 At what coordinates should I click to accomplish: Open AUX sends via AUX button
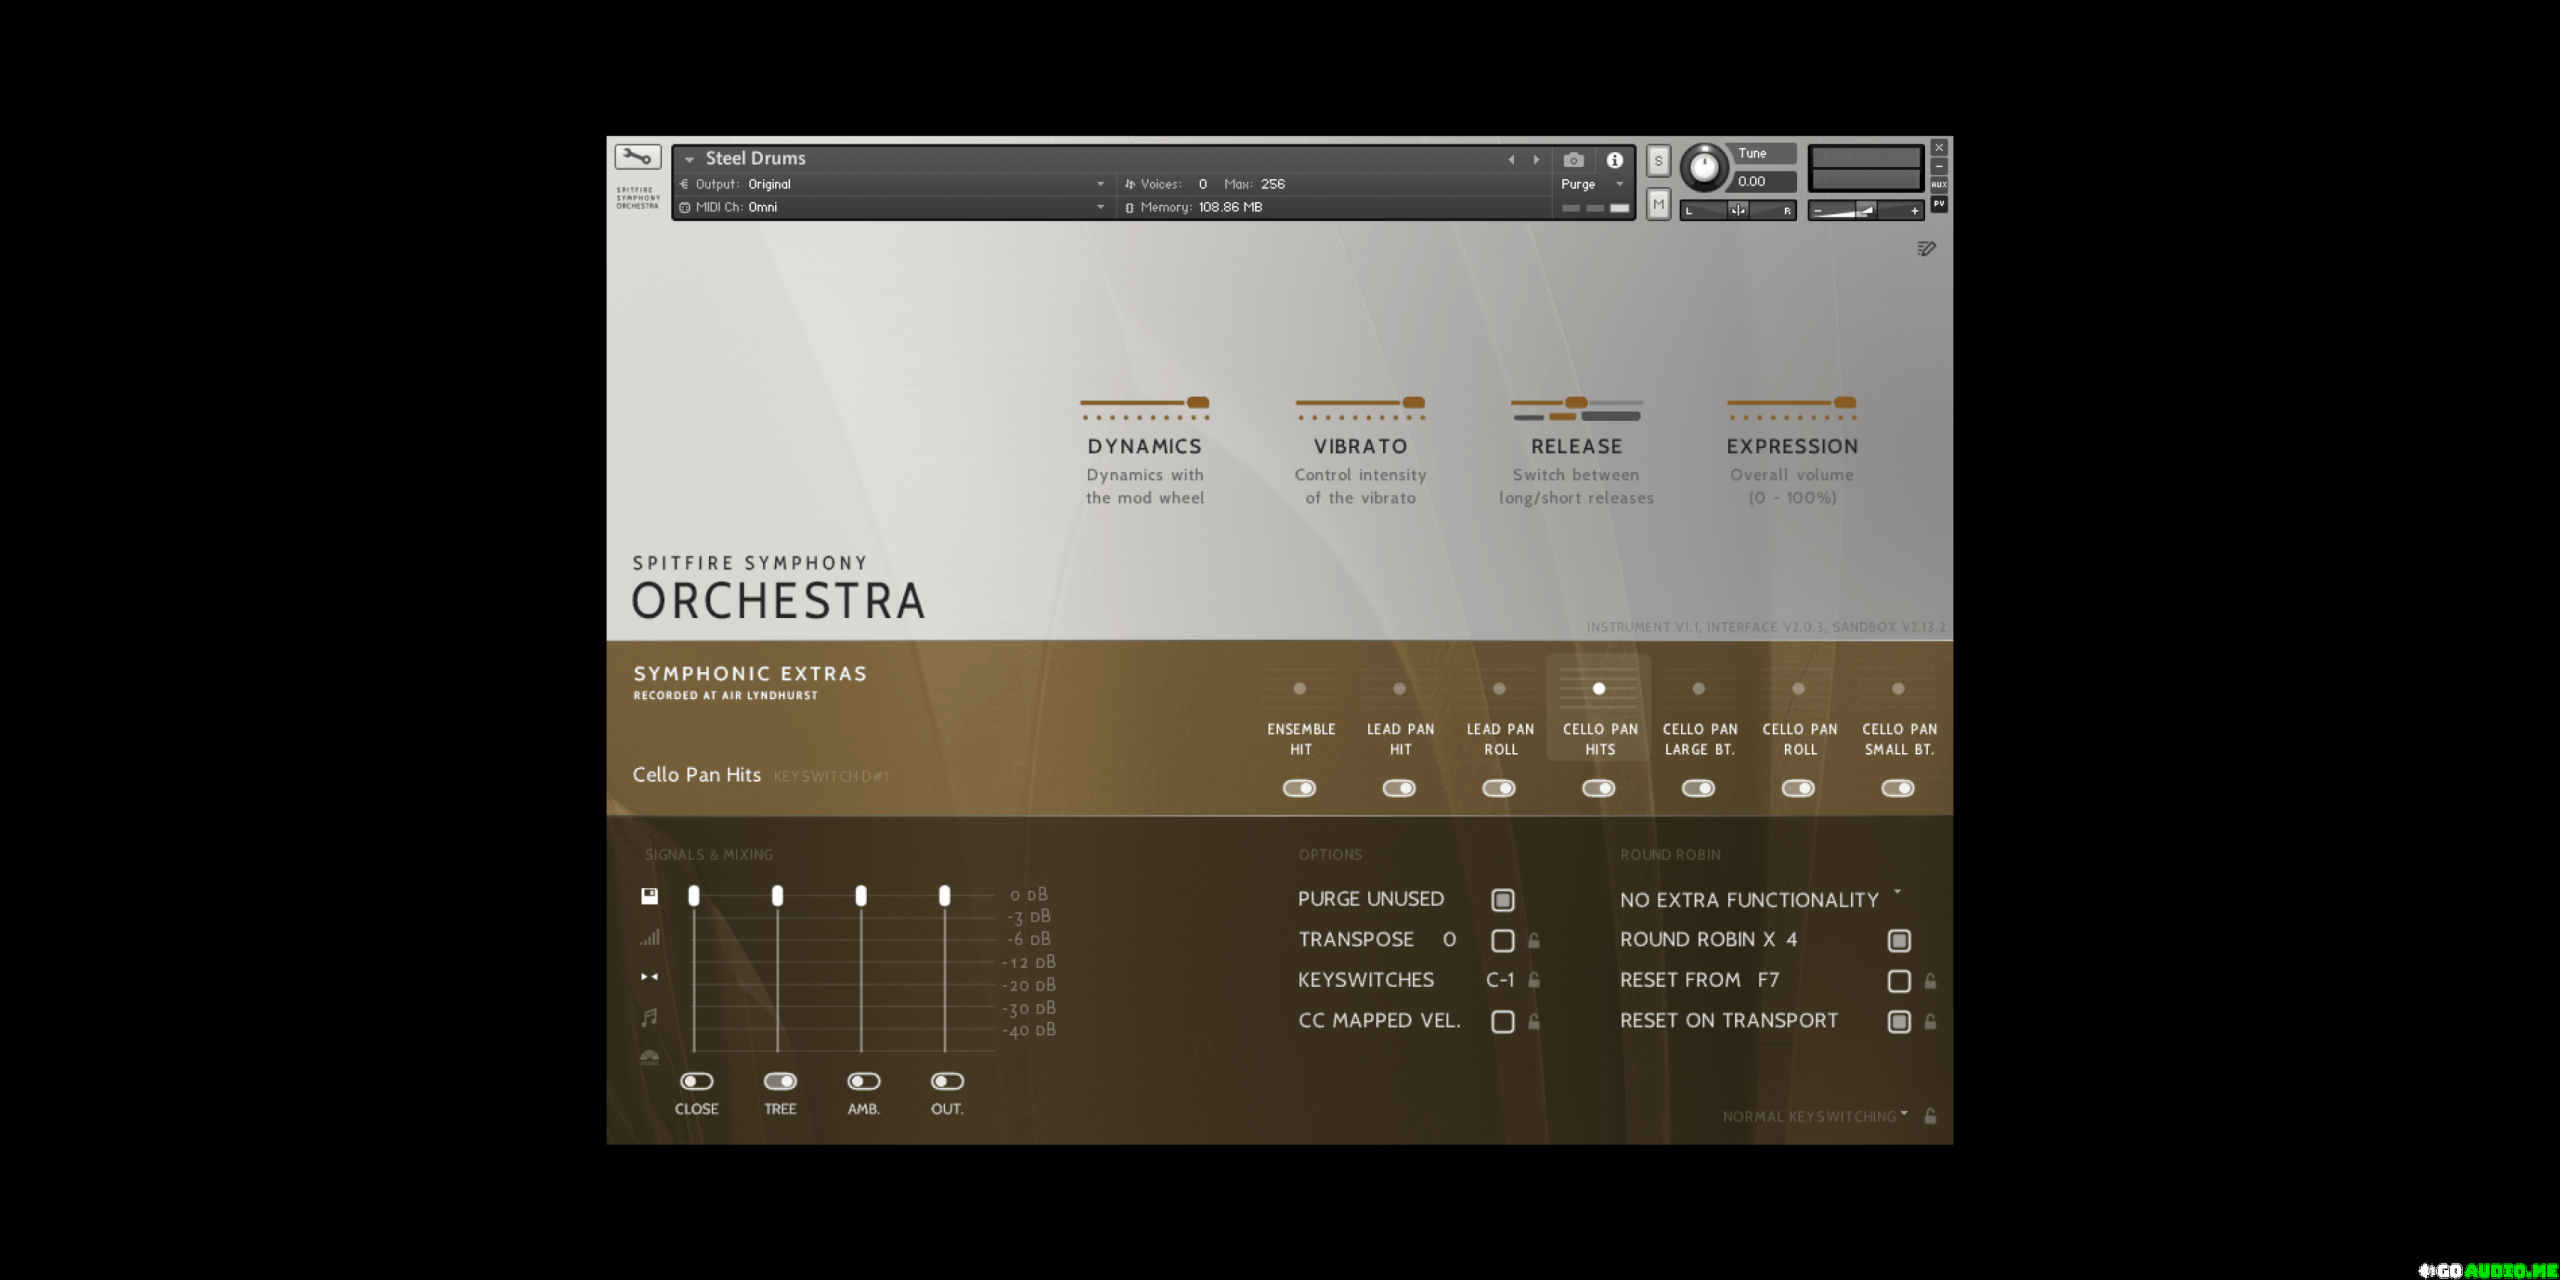pyautogui.click(x=1938, y=185)
